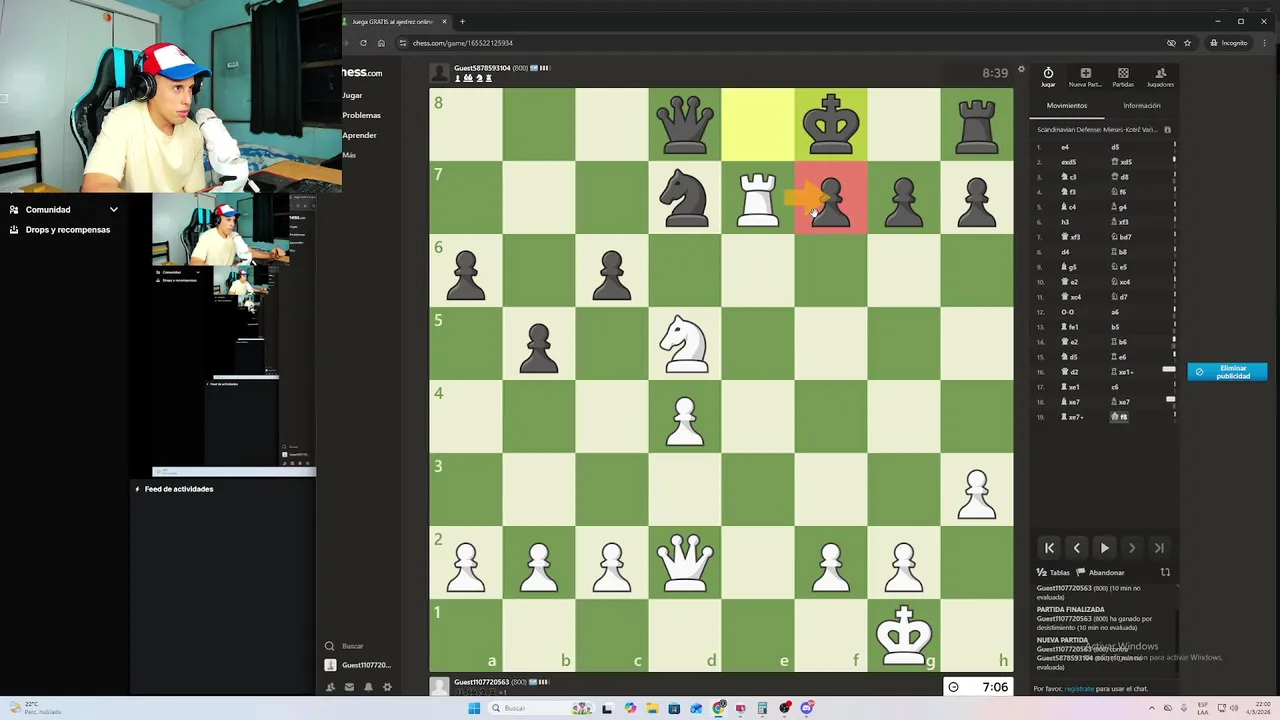Viewport: 1280px width, 720px height.
Task: Open Chrome from the taskbar
Action: [x=719, y=708]
